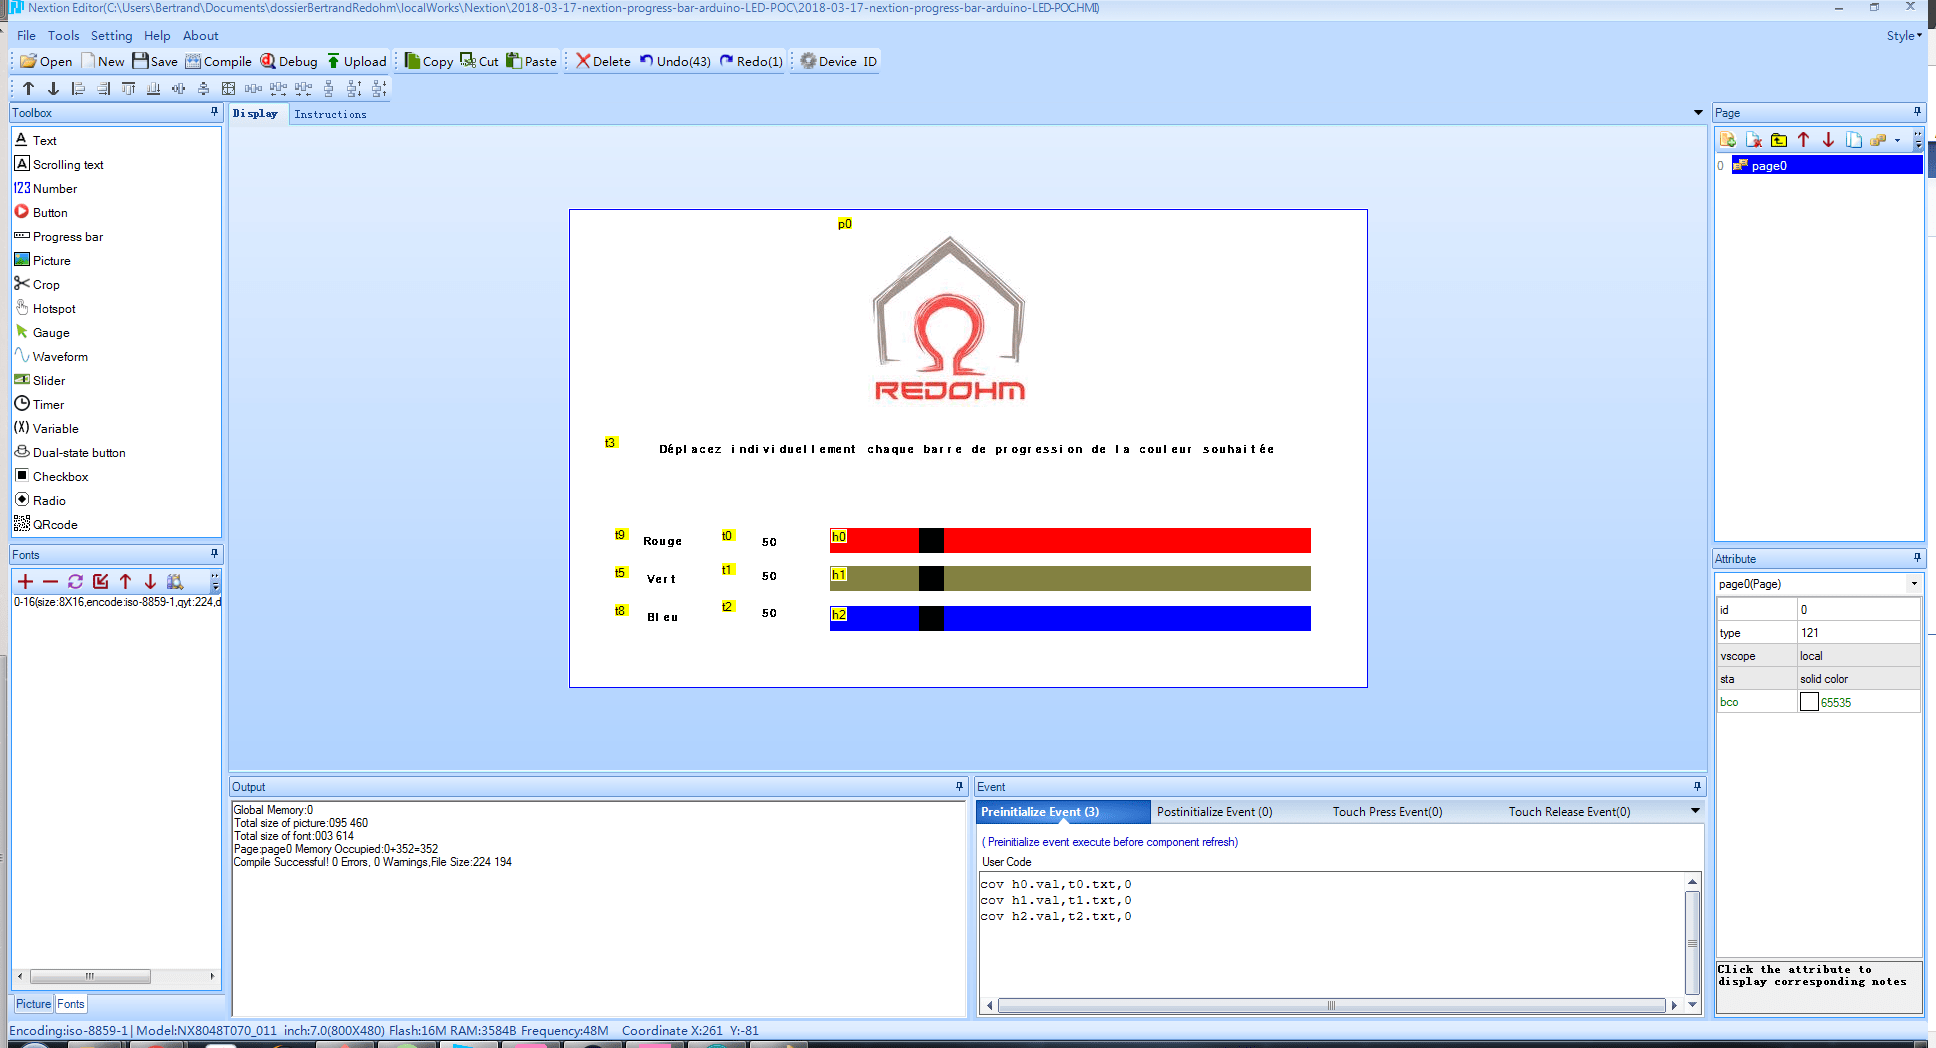Click the Save button
The width and height of the screenshot is (1936, 1048).
155,61
